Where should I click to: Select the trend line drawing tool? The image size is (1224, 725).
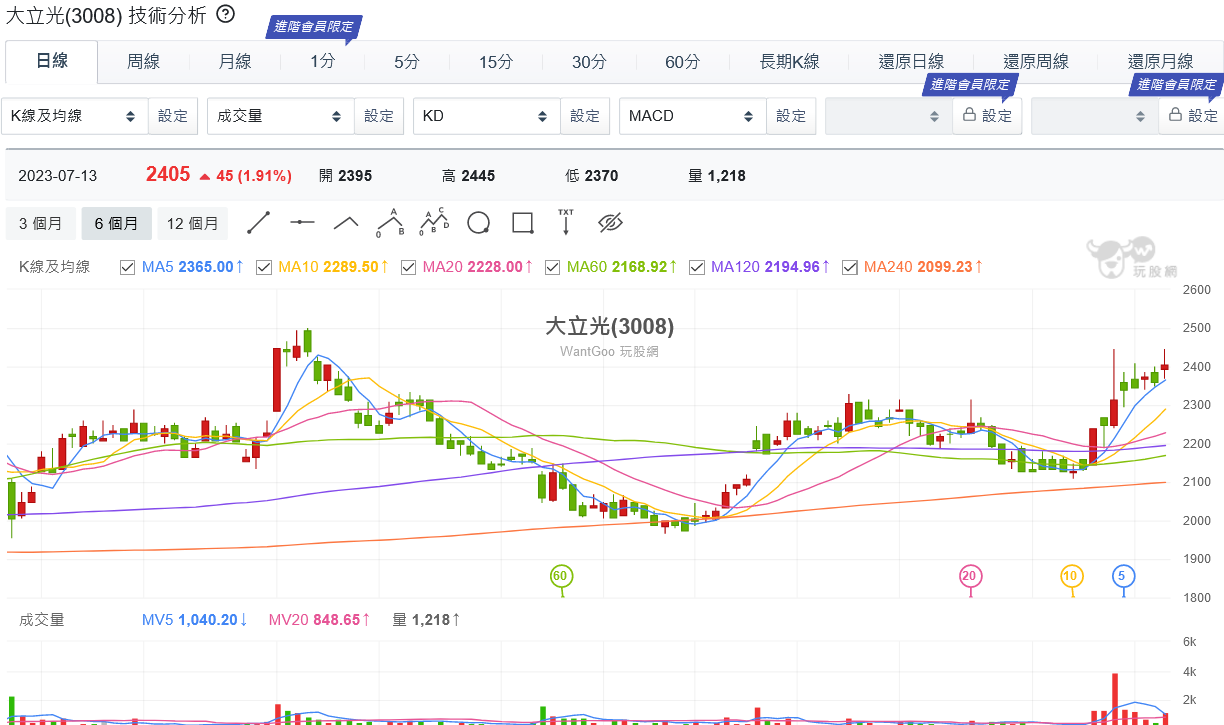[x=259, y=222]
